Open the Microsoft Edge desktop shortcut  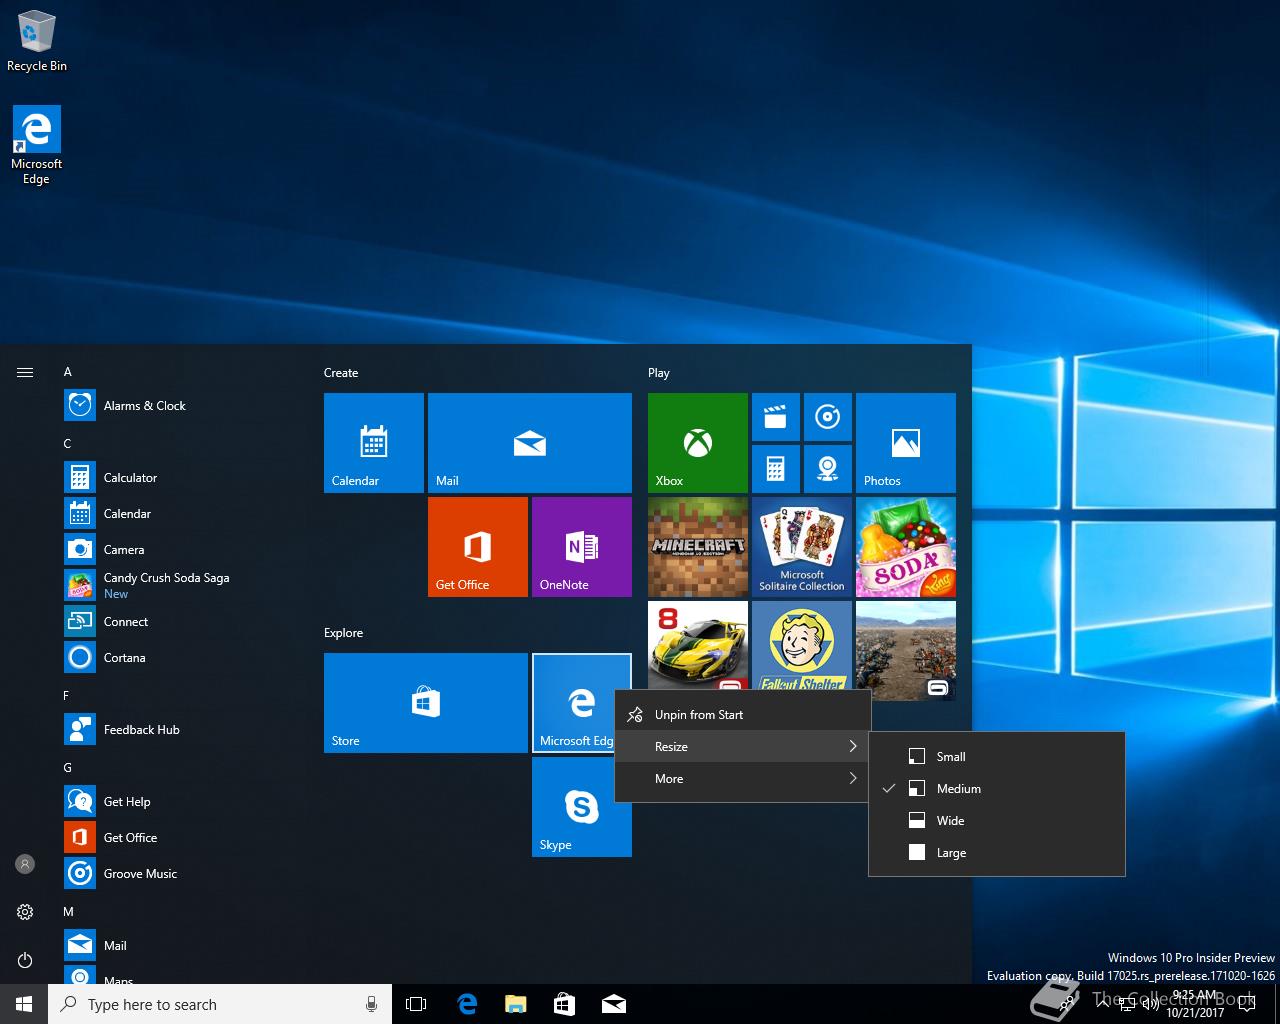click(37, 145)
